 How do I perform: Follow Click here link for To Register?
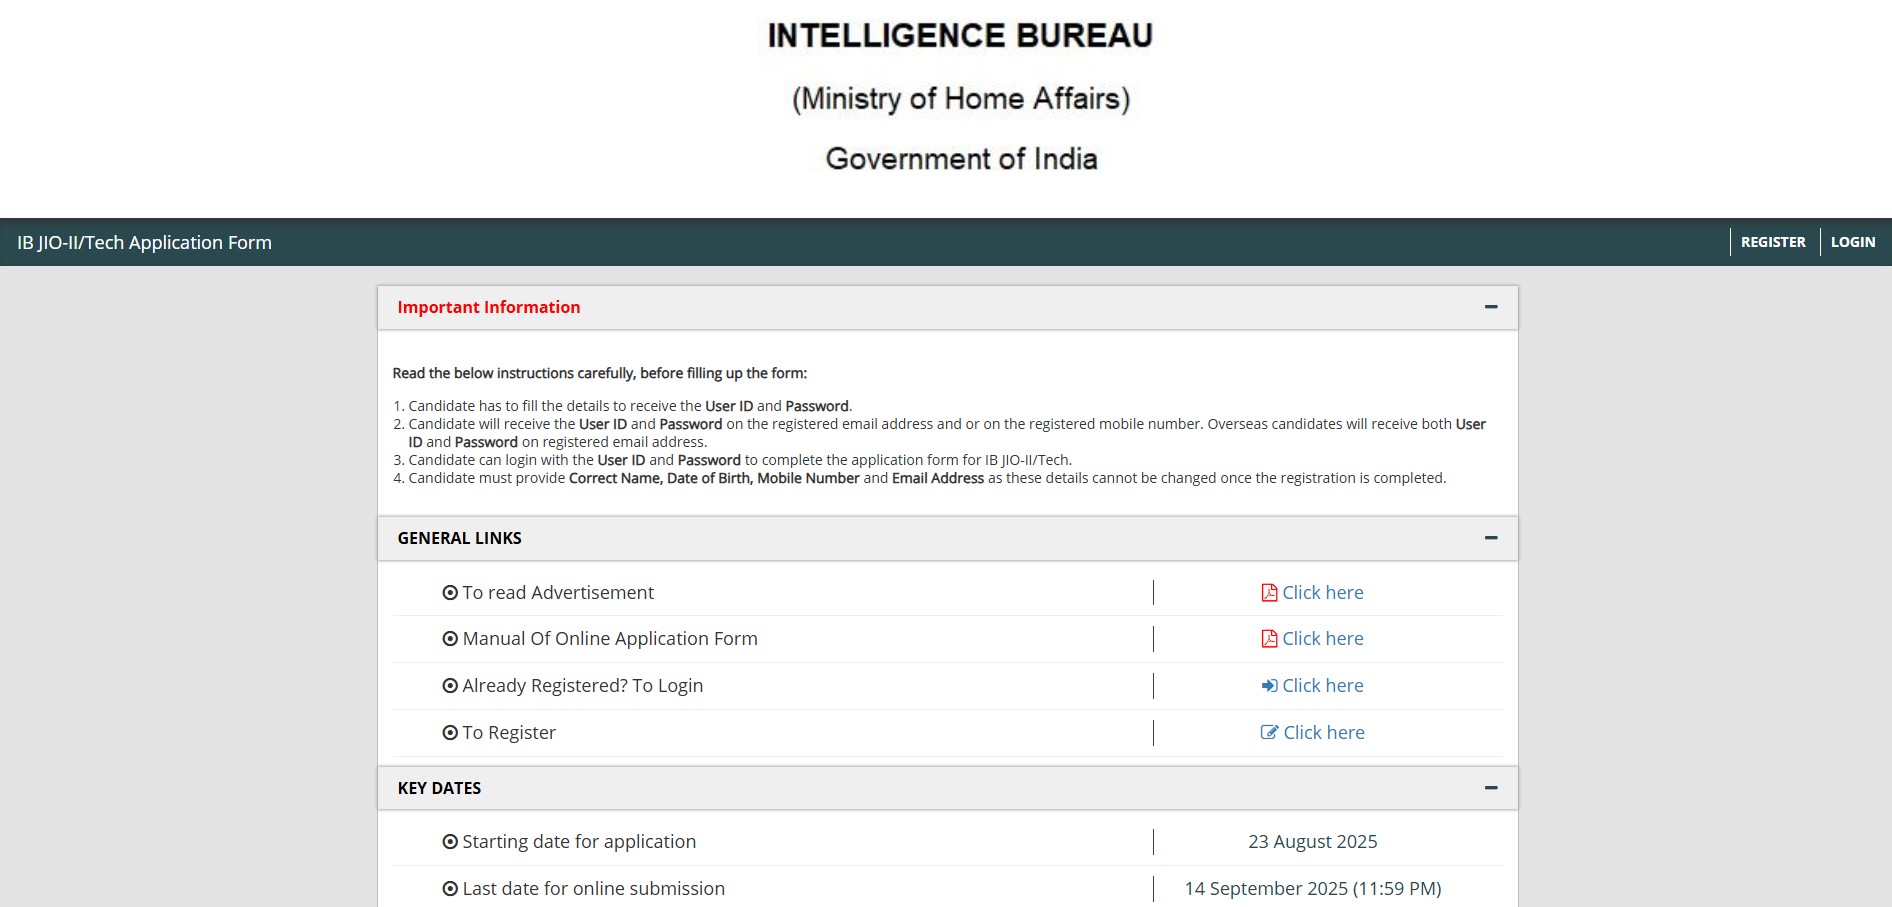click(x=1324, y=732)
